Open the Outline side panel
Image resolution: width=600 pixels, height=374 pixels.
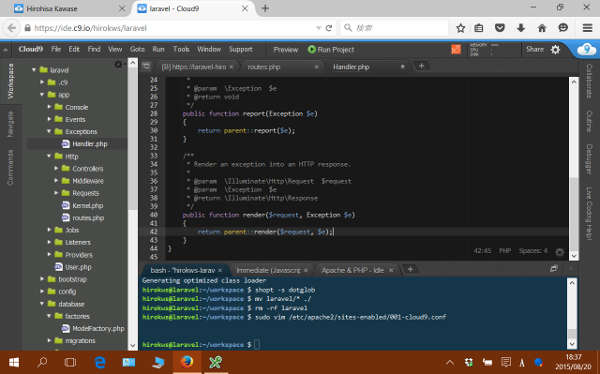click(x=589, y=122)
